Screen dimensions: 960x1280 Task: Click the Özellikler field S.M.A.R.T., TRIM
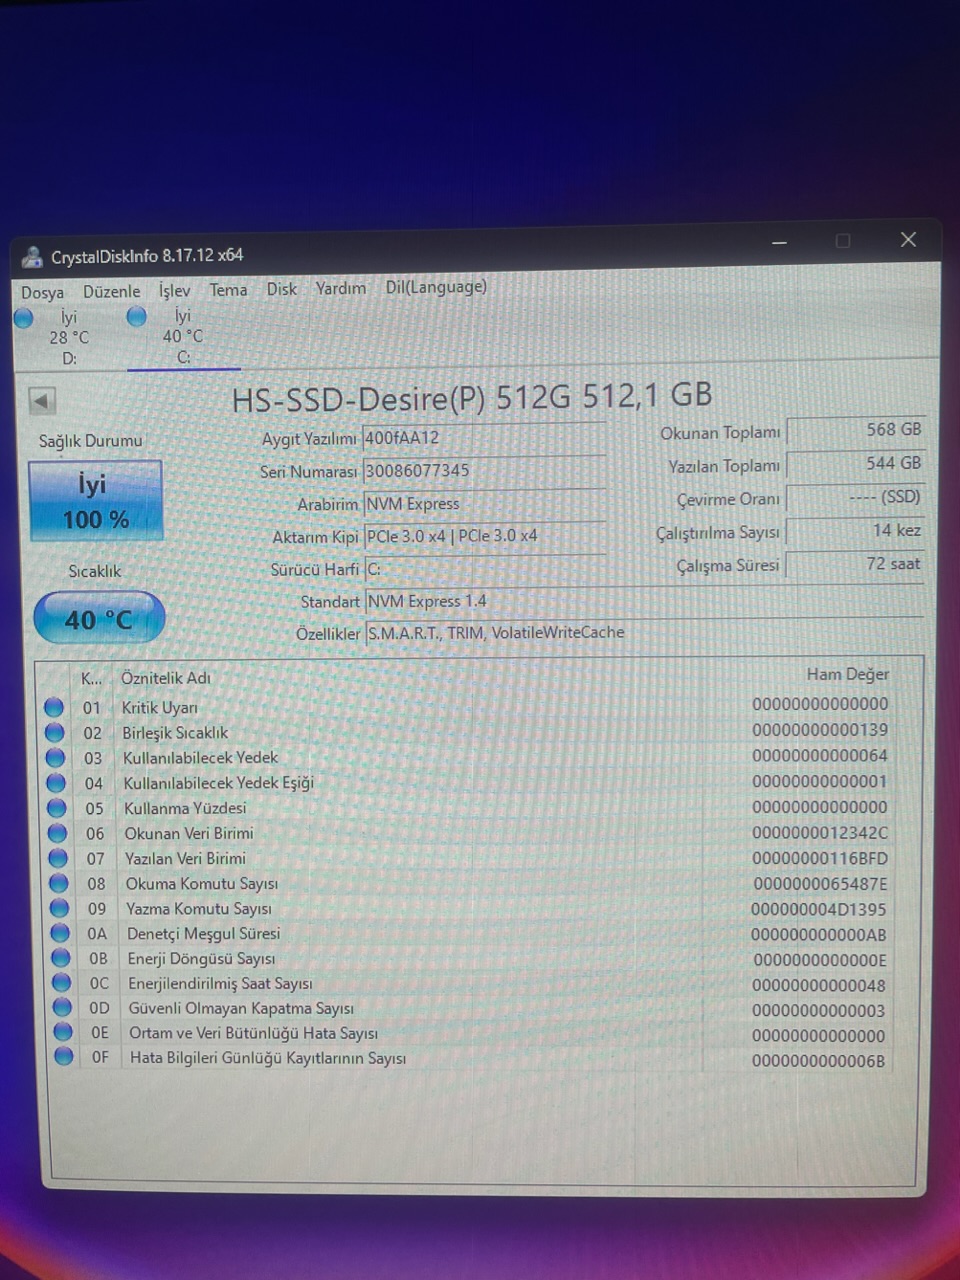click(644, 632)
